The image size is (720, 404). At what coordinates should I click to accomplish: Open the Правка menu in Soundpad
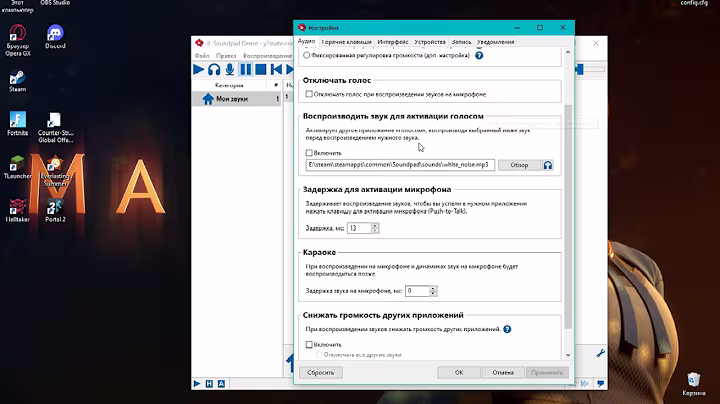pos(226,56)
